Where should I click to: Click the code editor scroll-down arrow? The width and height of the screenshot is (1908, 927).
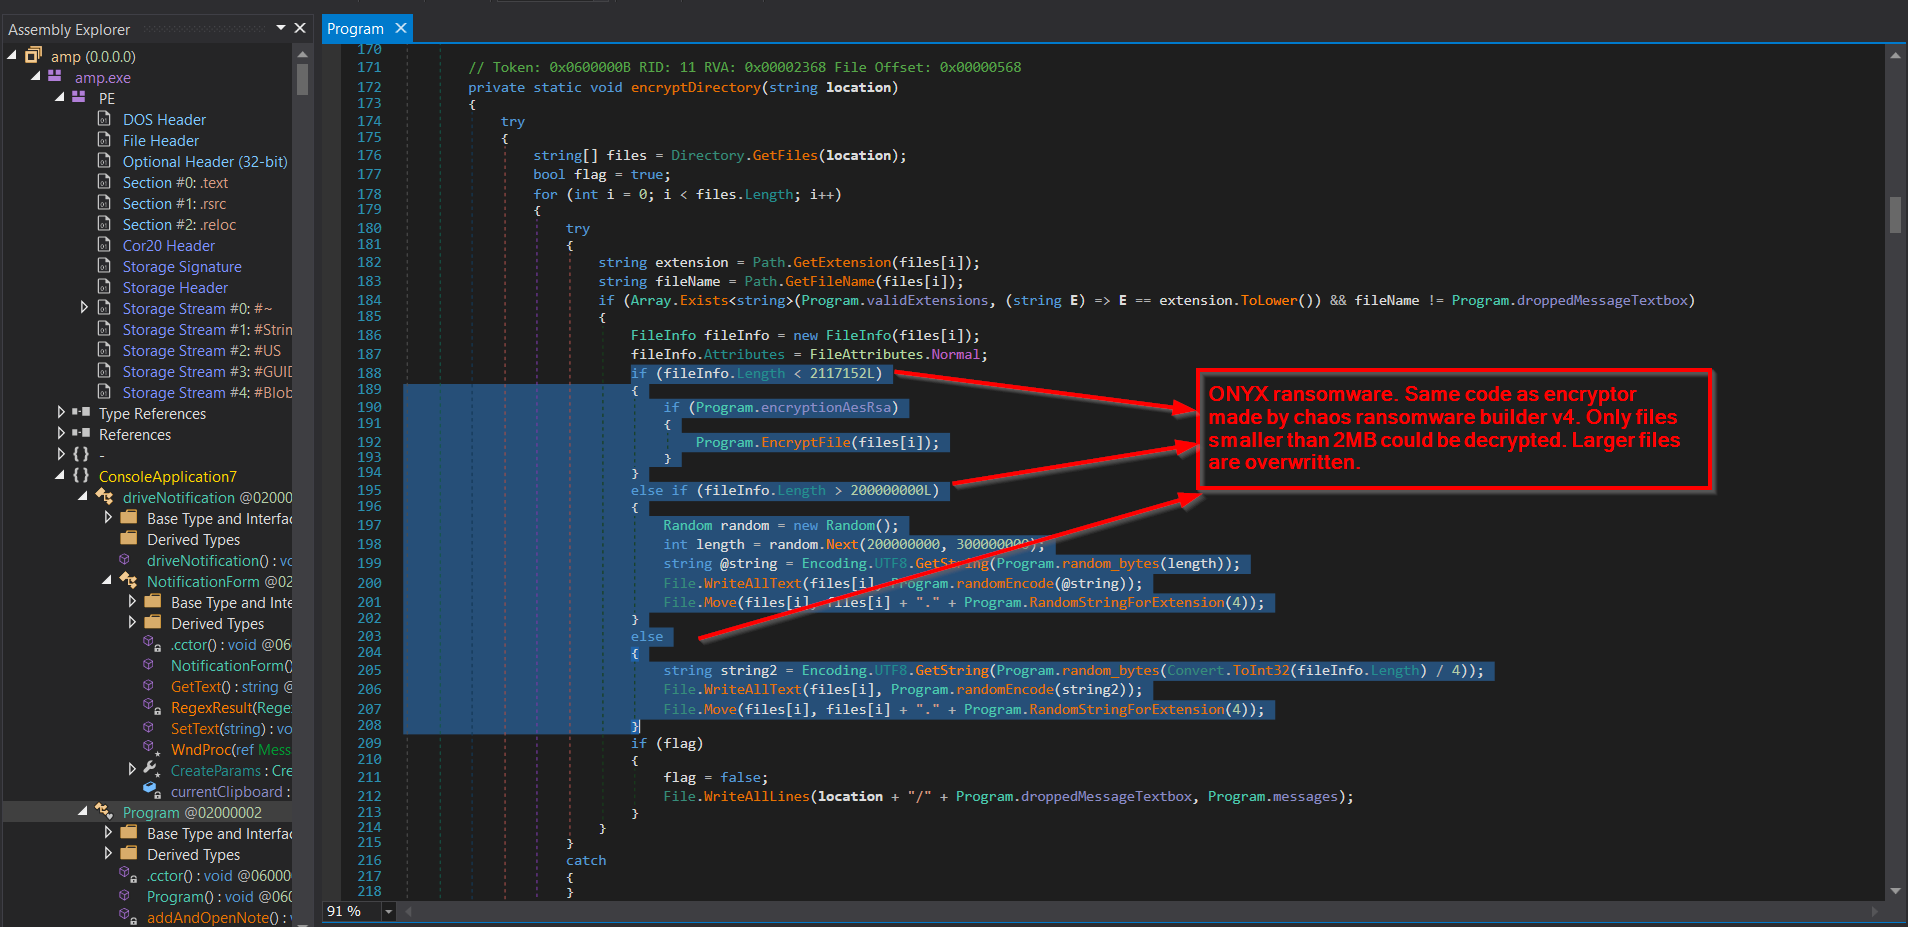tap(1894, 891)
